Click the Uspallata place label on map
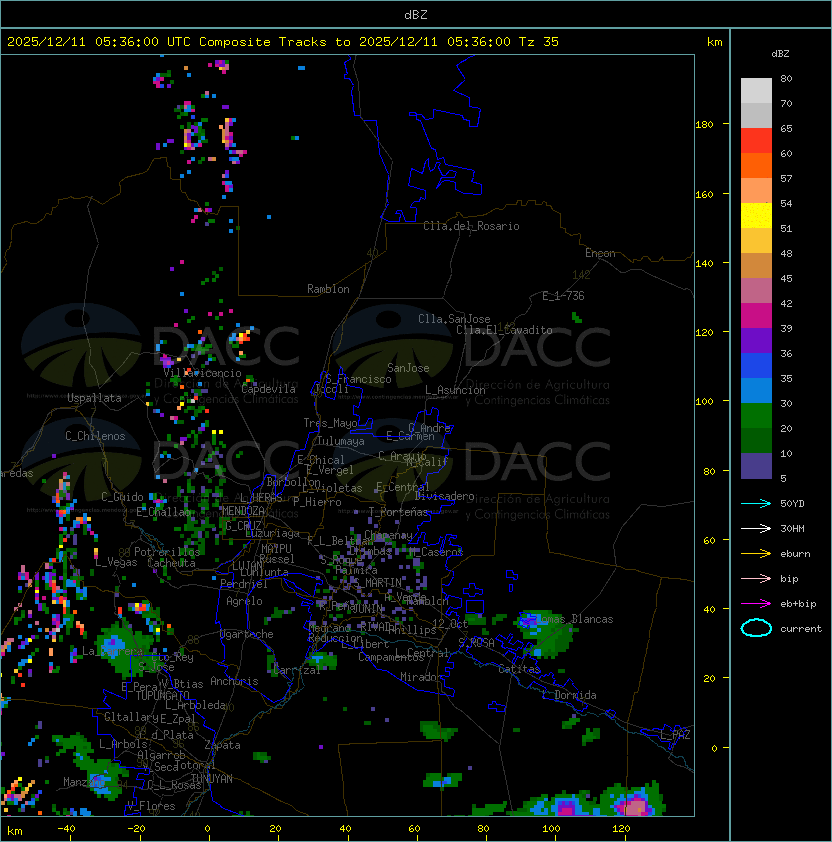Viewport: 832px width, 842px height. (94, 398)
